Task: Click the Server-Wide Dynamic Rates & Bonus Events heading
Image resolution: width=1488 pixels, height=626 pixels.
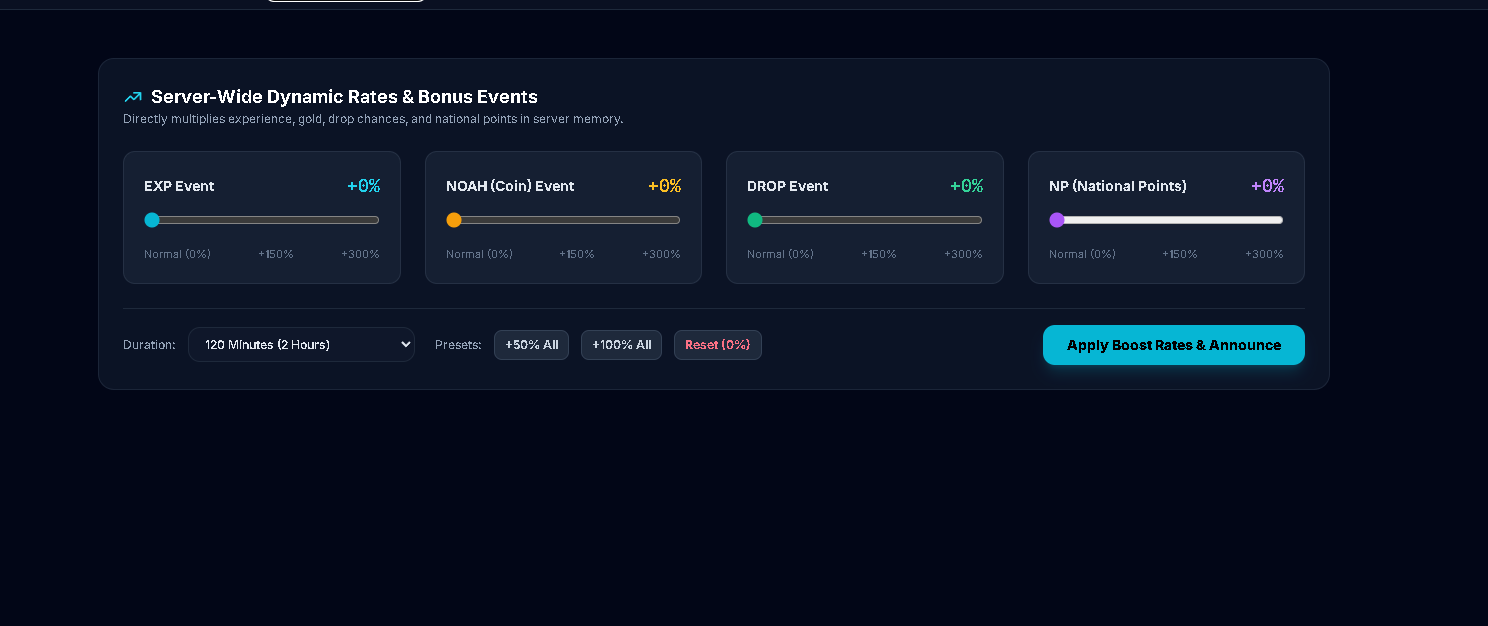Action: [x=344, y=97]
